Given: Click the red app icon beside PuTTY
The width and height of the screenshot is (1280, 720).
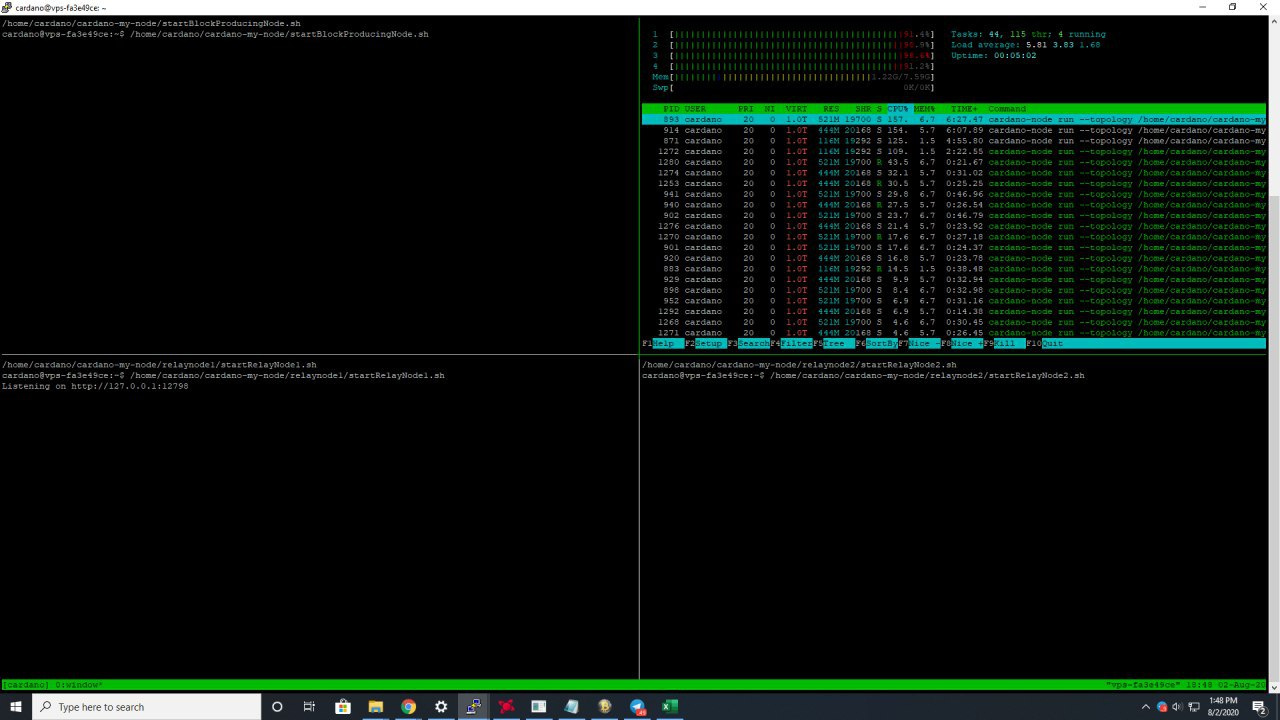Looking at the screenshot, I should point(507,706).
